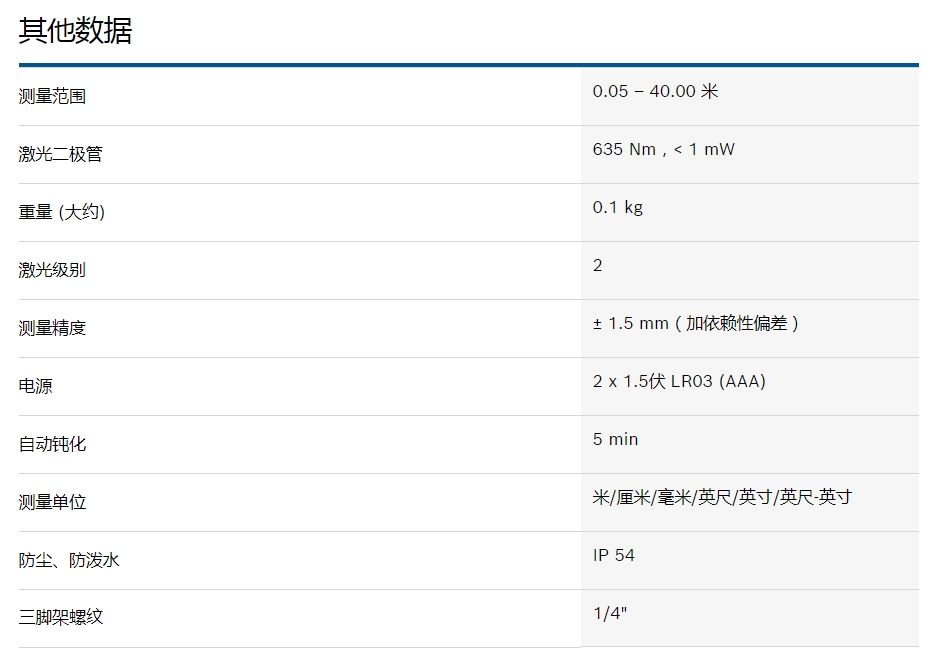The height and width of the screenshot is (664, 936).
Task: Select the IP 54 rating value
Action: coord(613,555)
